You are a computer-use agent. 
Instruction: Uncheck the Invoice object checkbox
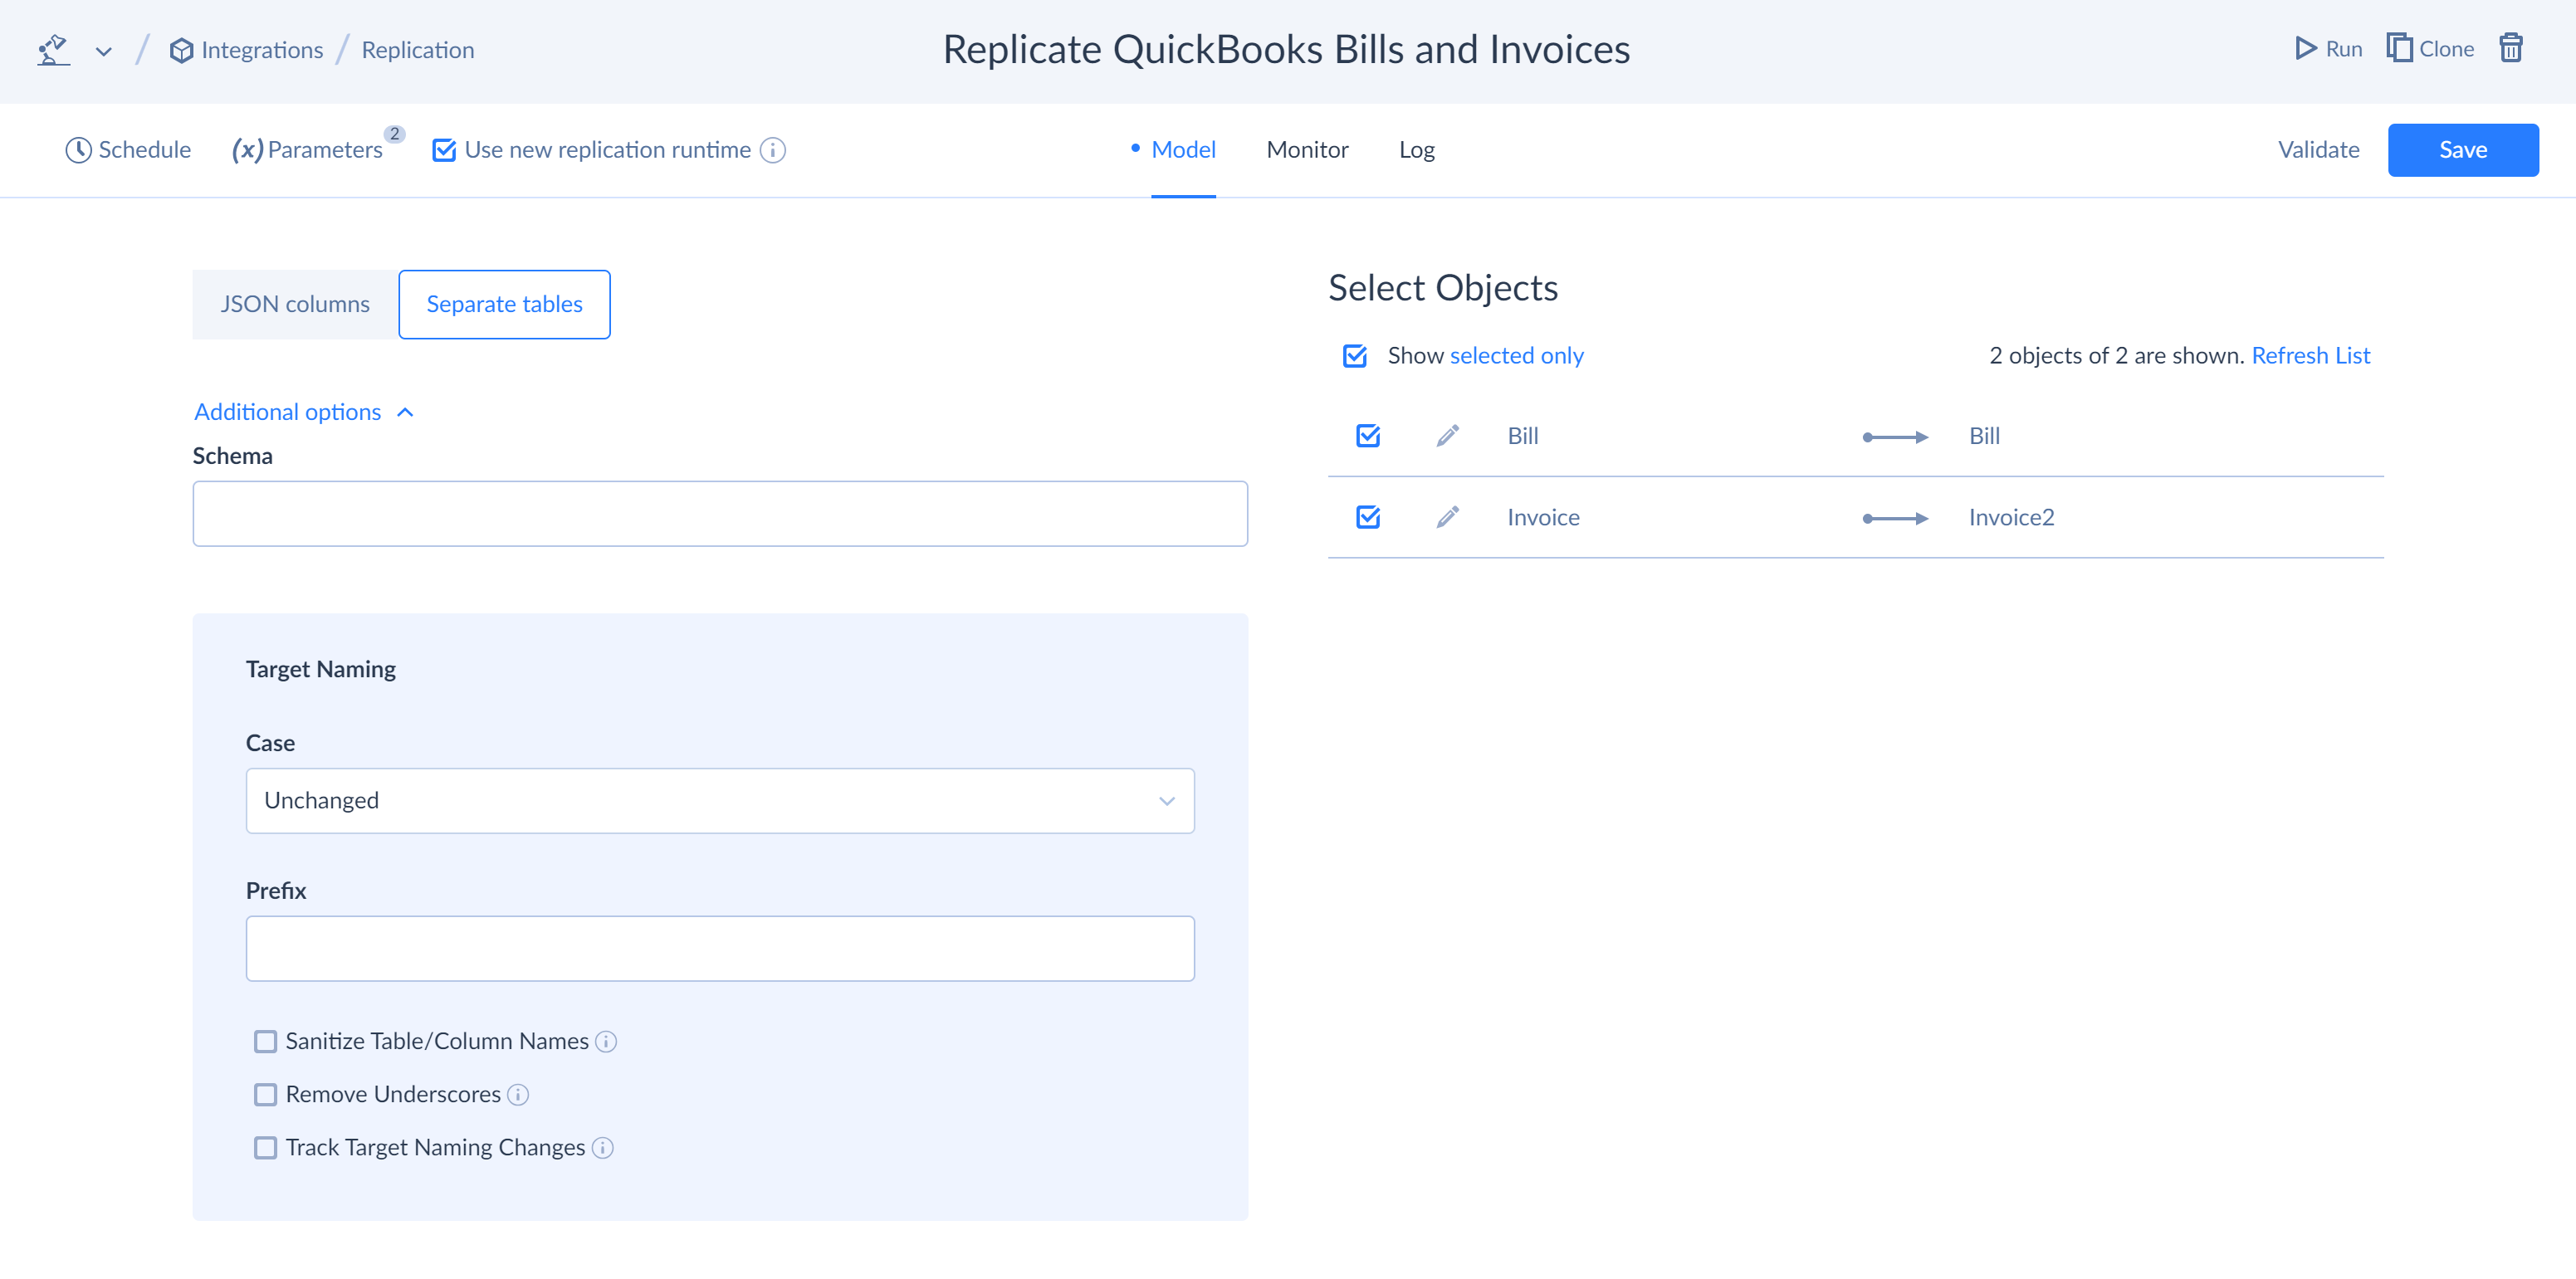click(x=1368, y=517)
